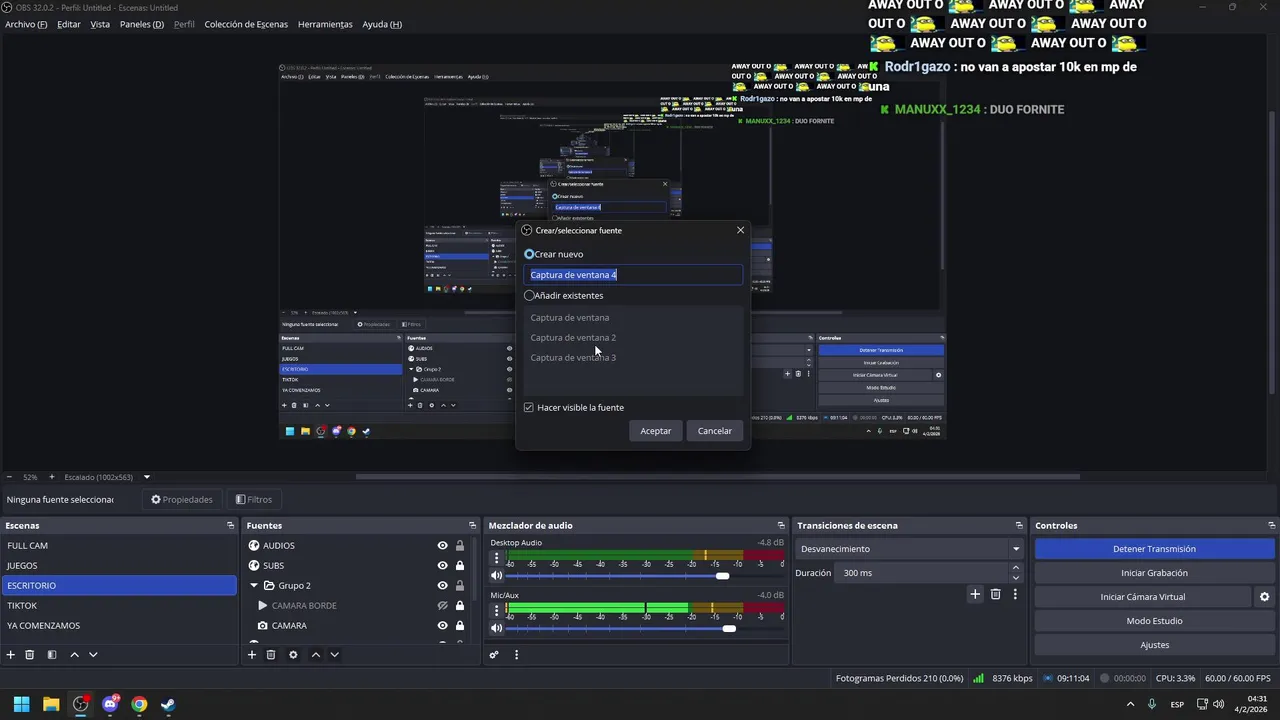Hide the SUBS source with its eye icon
Image resolution: width=1280 pixels, height=720 pixels.
442,566
